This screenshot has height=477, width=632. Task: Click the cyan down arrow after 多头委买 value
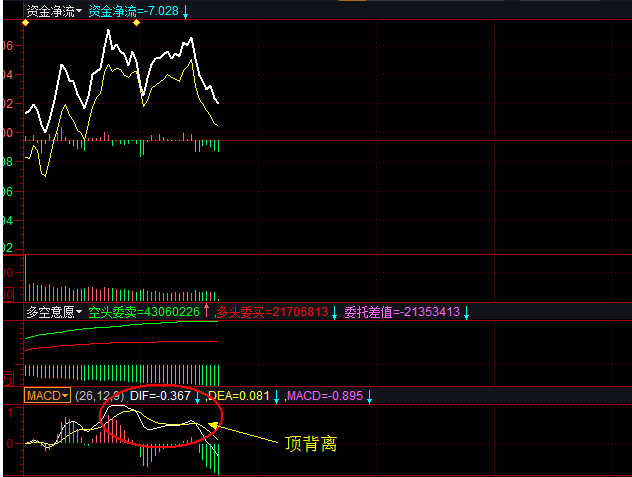pyautogui.click(x=336, y=312)
